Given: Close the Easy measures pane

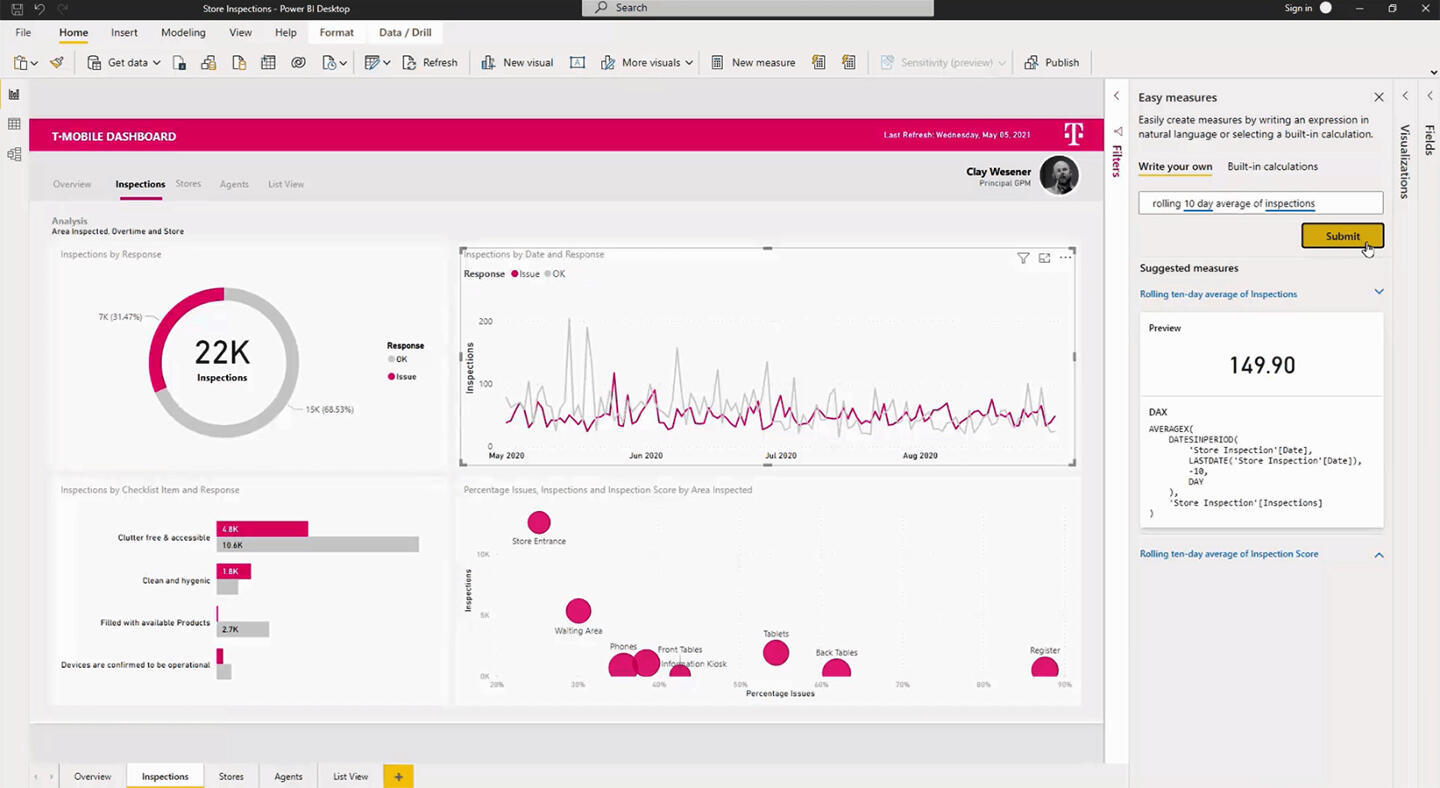Looking at the screenshot, I should (x=1379, y=97).
